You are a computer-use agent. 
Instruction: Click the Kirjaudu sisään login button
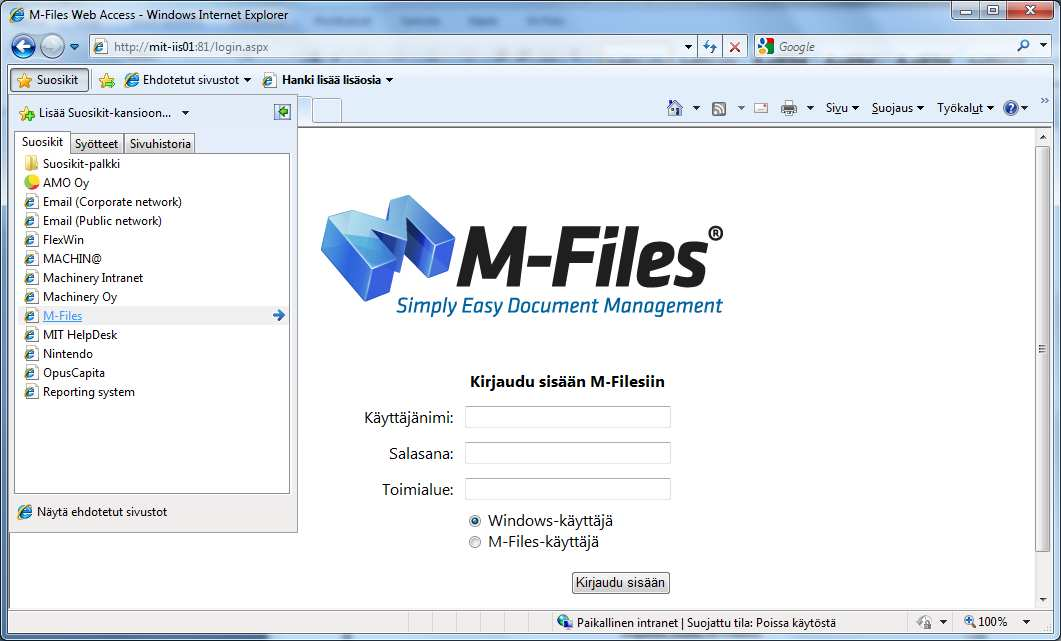(x=620, y=583)
